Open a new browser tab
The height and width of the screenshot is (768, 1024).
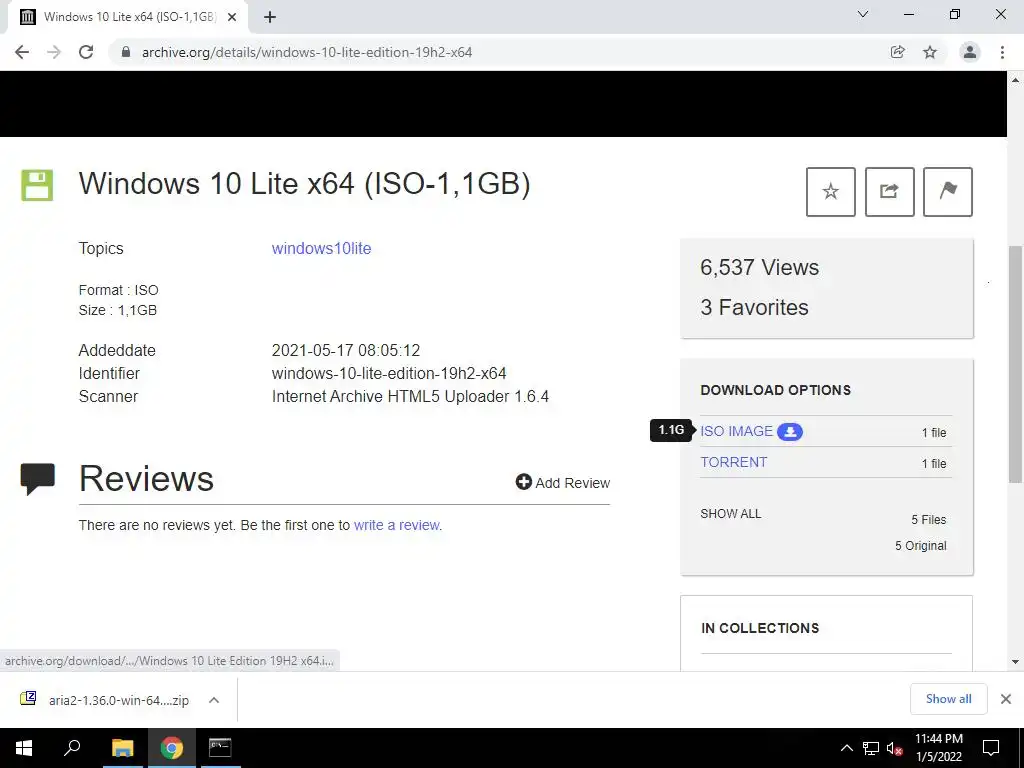pos(270,17)
